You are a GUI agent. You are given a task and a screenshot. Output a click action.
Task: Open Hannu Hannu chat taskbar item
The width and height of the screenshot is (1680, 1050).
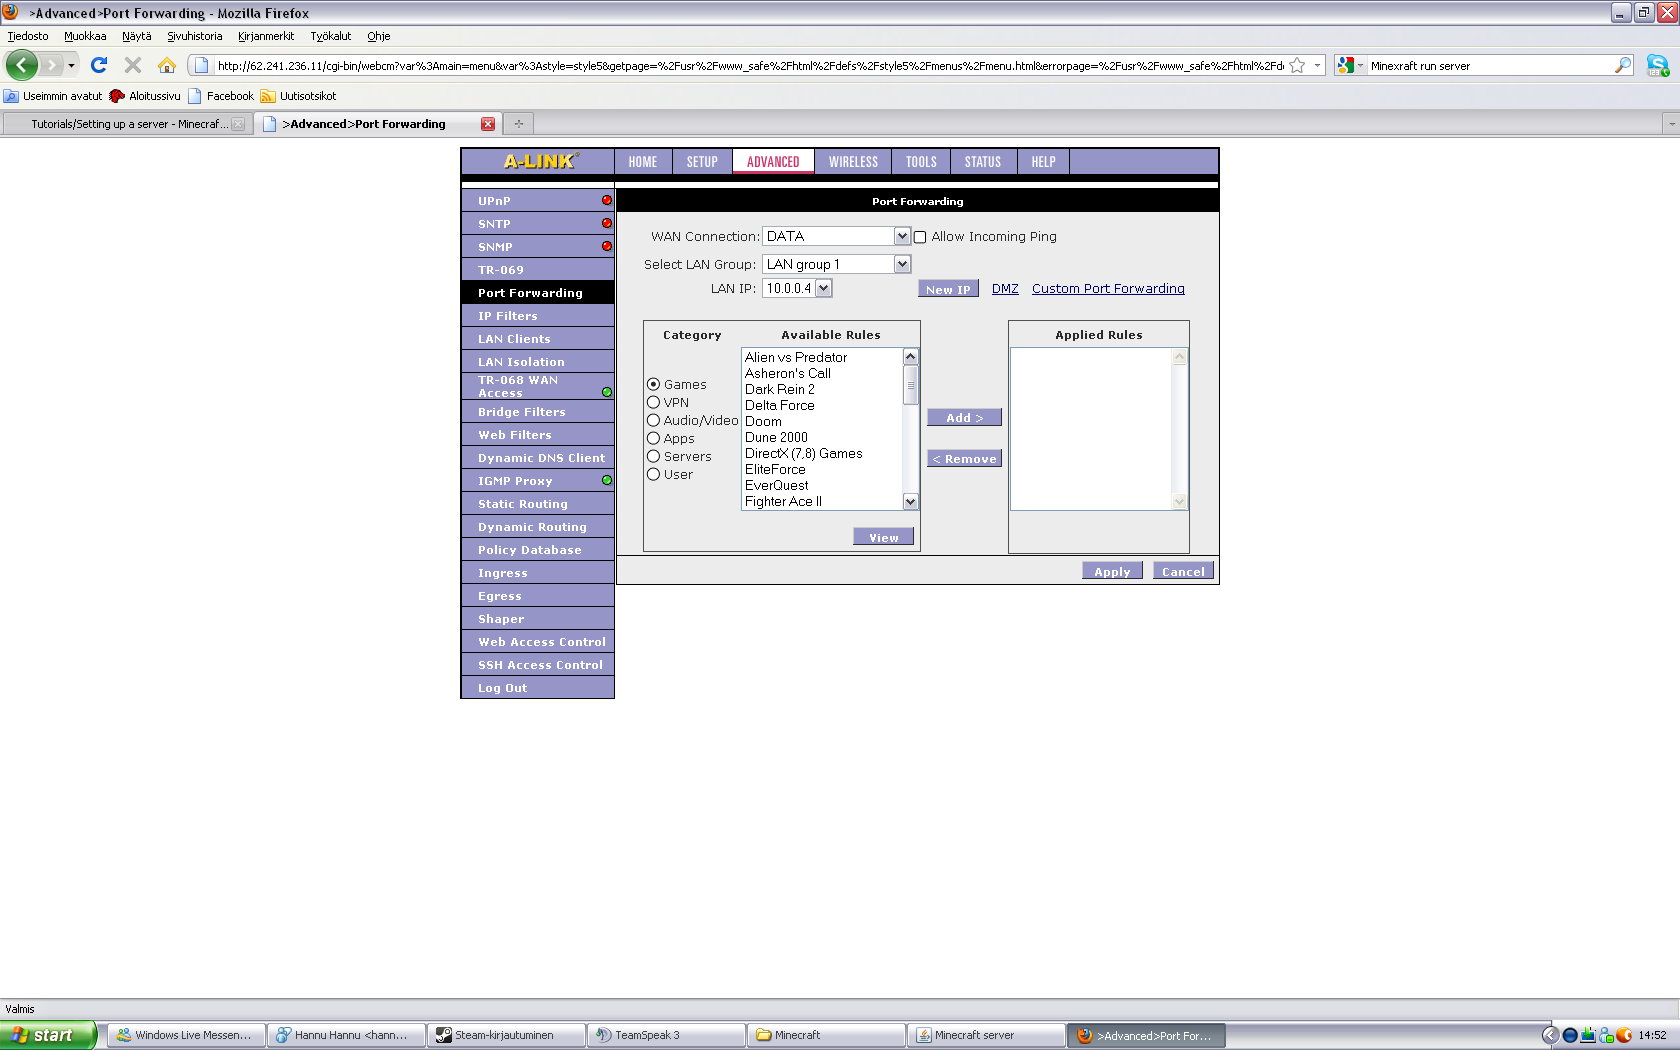tap(346, 1035)
